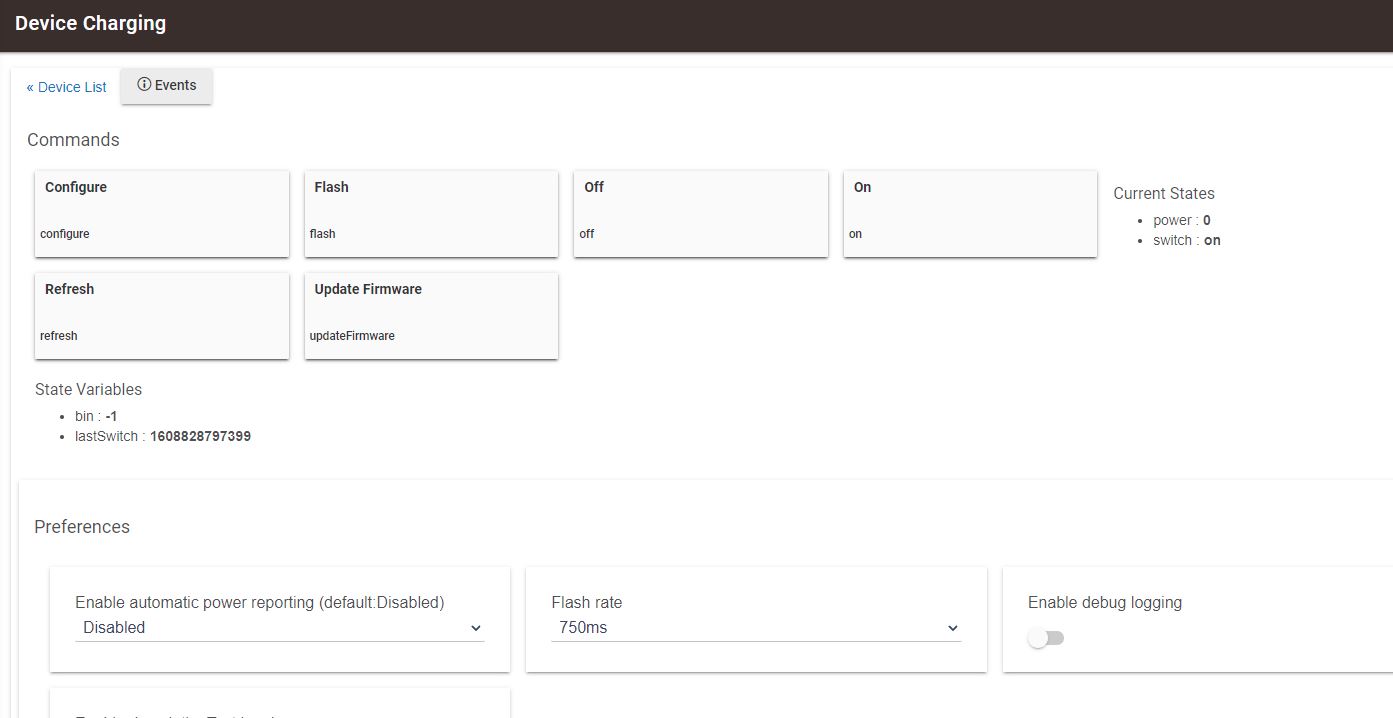Run the Off command
This screenshot has height=718, width=1393.
click(701, 214)
